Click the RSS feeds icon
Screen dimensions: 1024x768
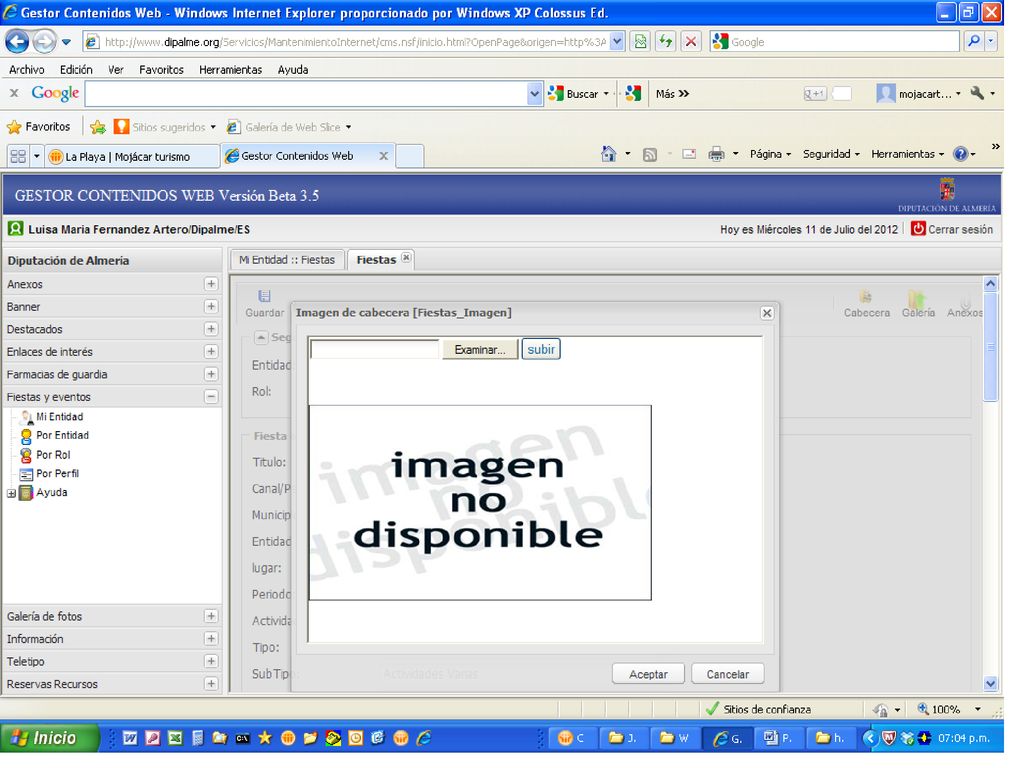pos(650,155)
